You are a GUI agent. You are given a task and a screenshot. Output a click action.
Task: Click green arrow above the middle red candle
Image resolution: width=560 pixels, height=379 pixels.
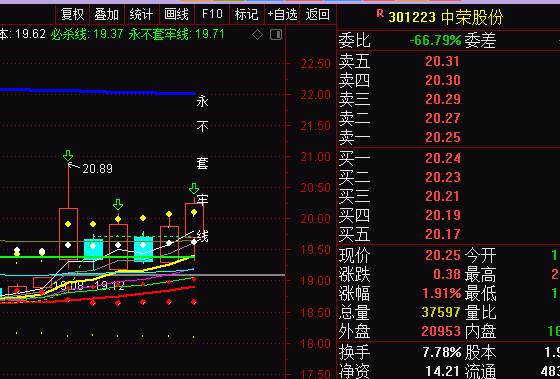[x=118, y=205]
